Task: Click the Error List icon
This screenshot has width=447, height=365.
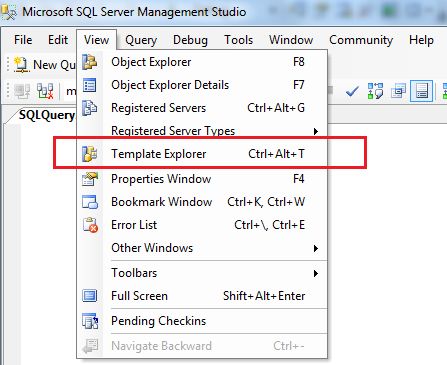Action: click(x=90, y=225)
